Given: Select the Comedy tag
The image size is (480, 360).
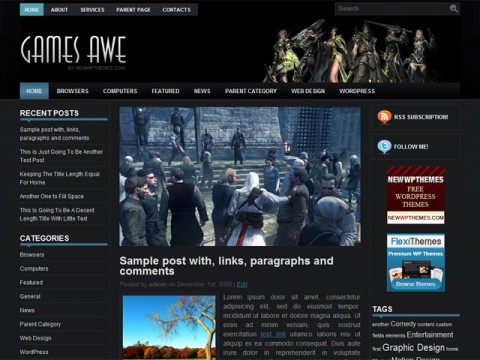Looking at the screenshot, I should coord(403,324).
